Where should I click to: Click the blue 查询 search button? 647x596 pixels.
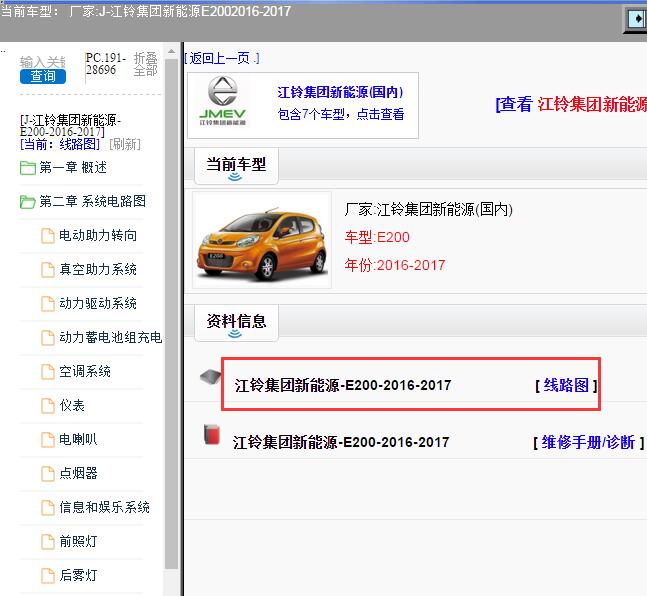43,76
